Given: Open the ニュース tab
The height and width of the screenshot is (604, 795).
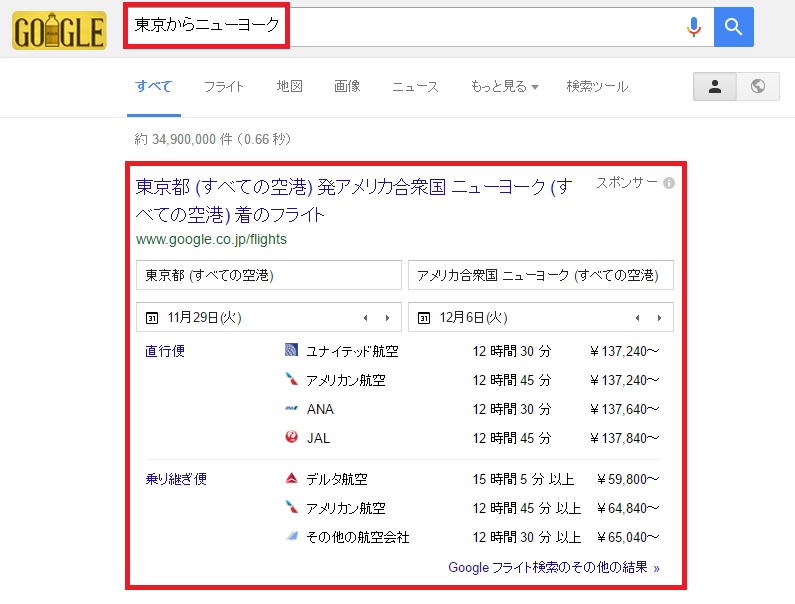Looking at the screenshot, I should point(415,87).
